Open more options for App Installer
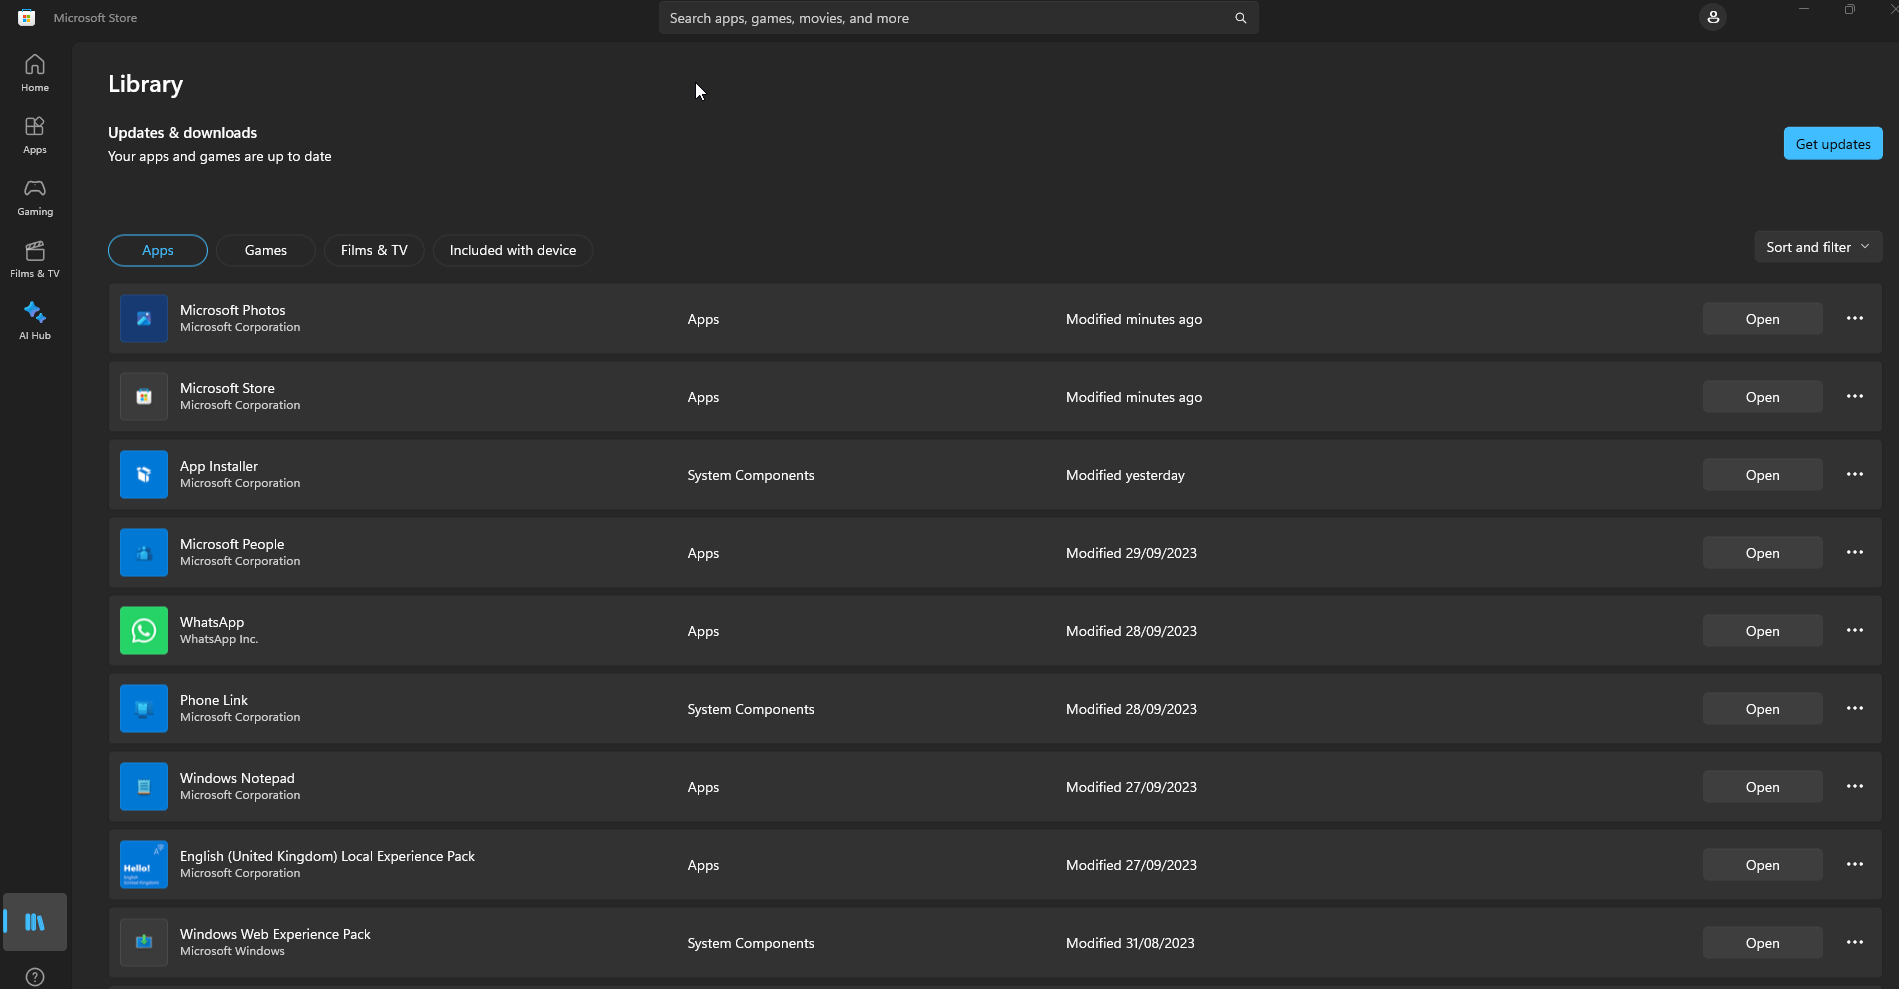 [1855, 474]
